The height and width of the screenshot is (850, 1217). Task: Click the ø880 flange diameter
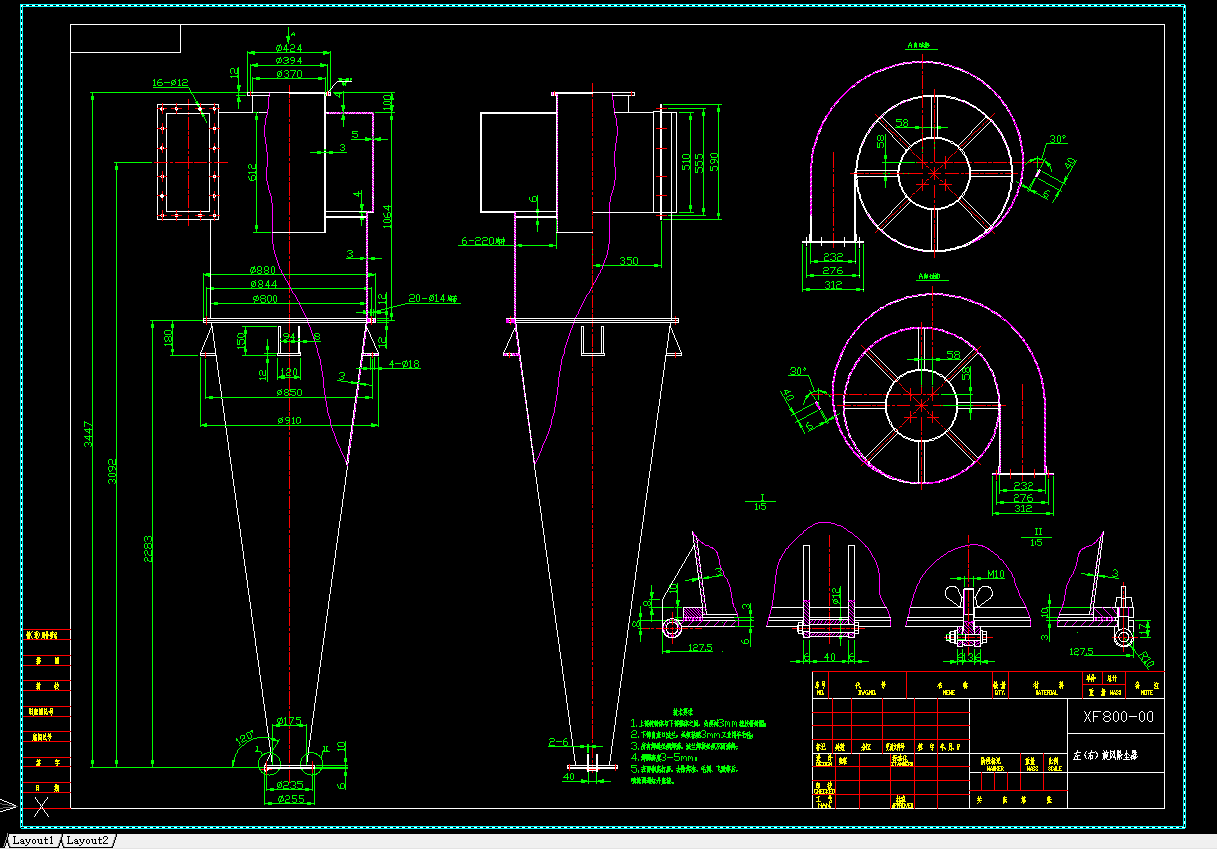click(264, 270)
